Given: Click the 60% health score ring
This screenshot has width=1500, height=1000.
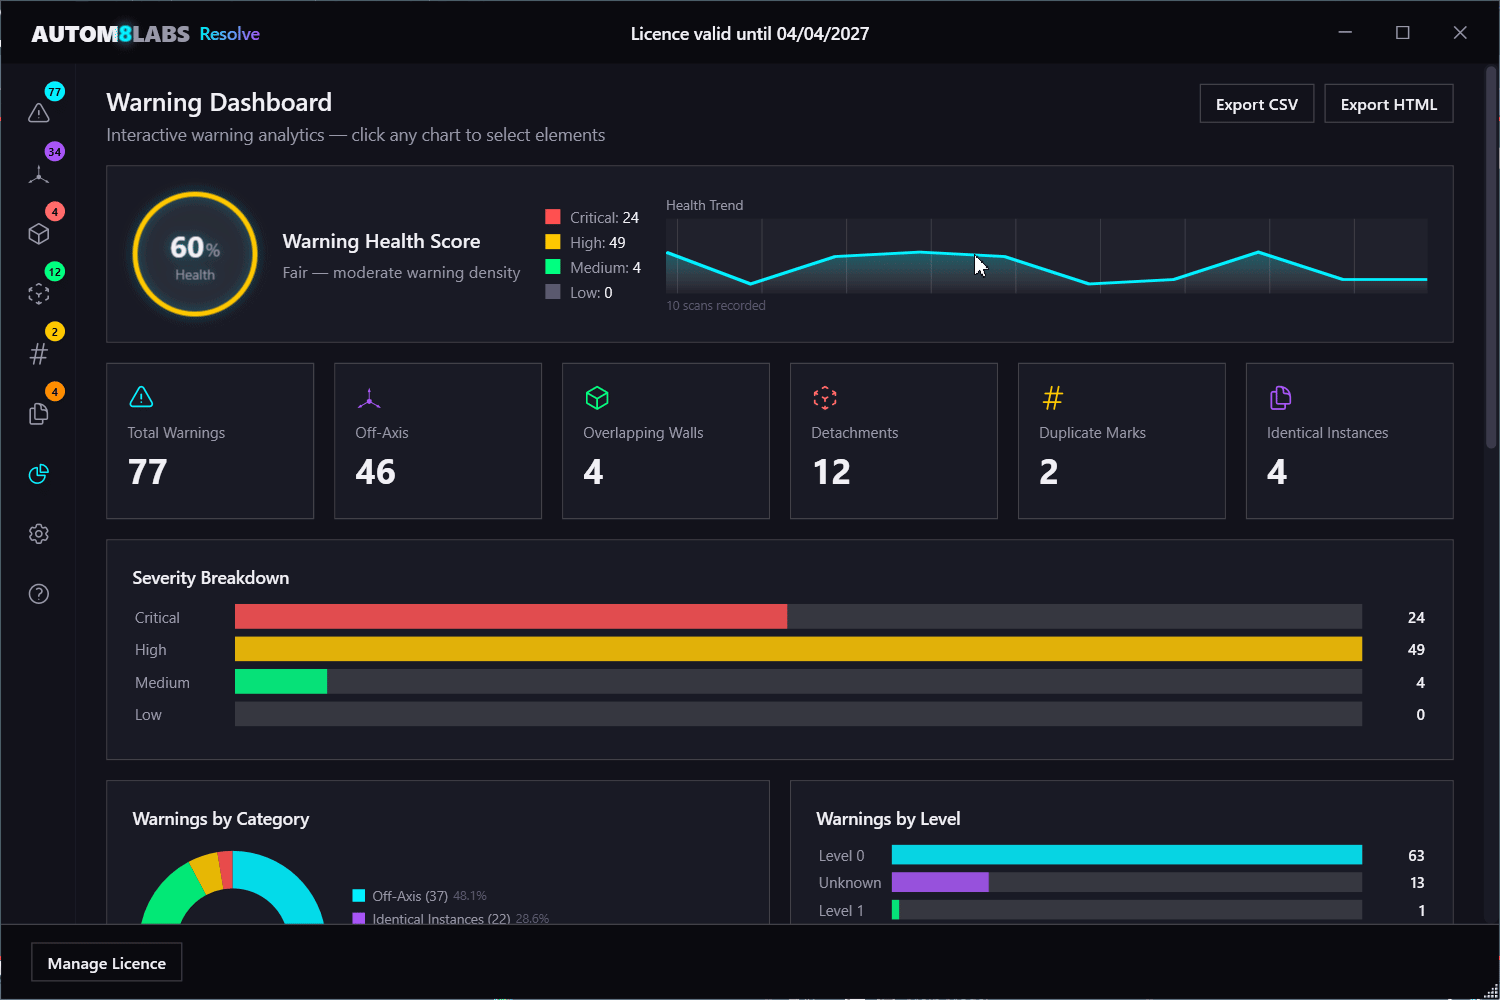Looking at the screenshot, I should pyautogui.click(x=194, y=253).
